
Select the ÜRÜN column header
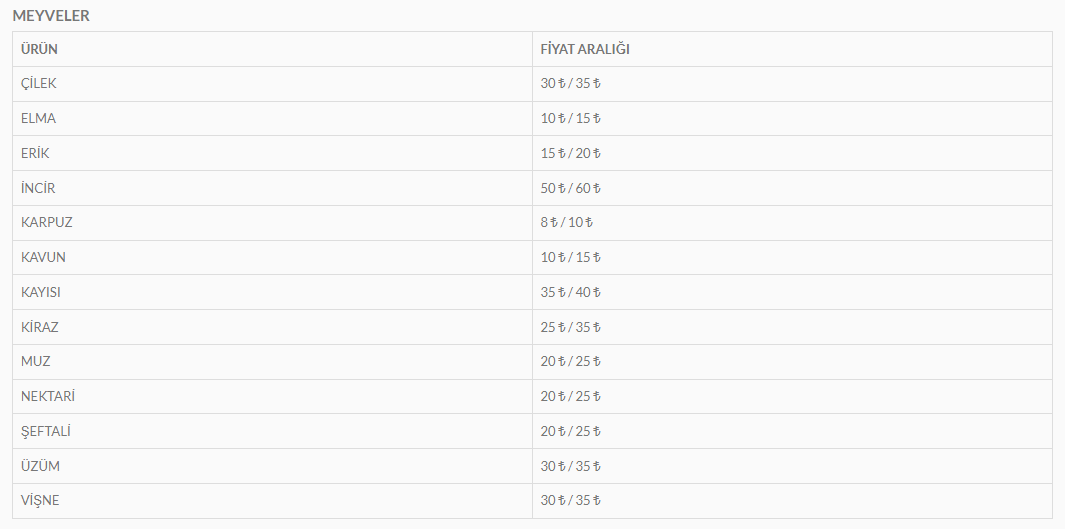click(39, 49)
